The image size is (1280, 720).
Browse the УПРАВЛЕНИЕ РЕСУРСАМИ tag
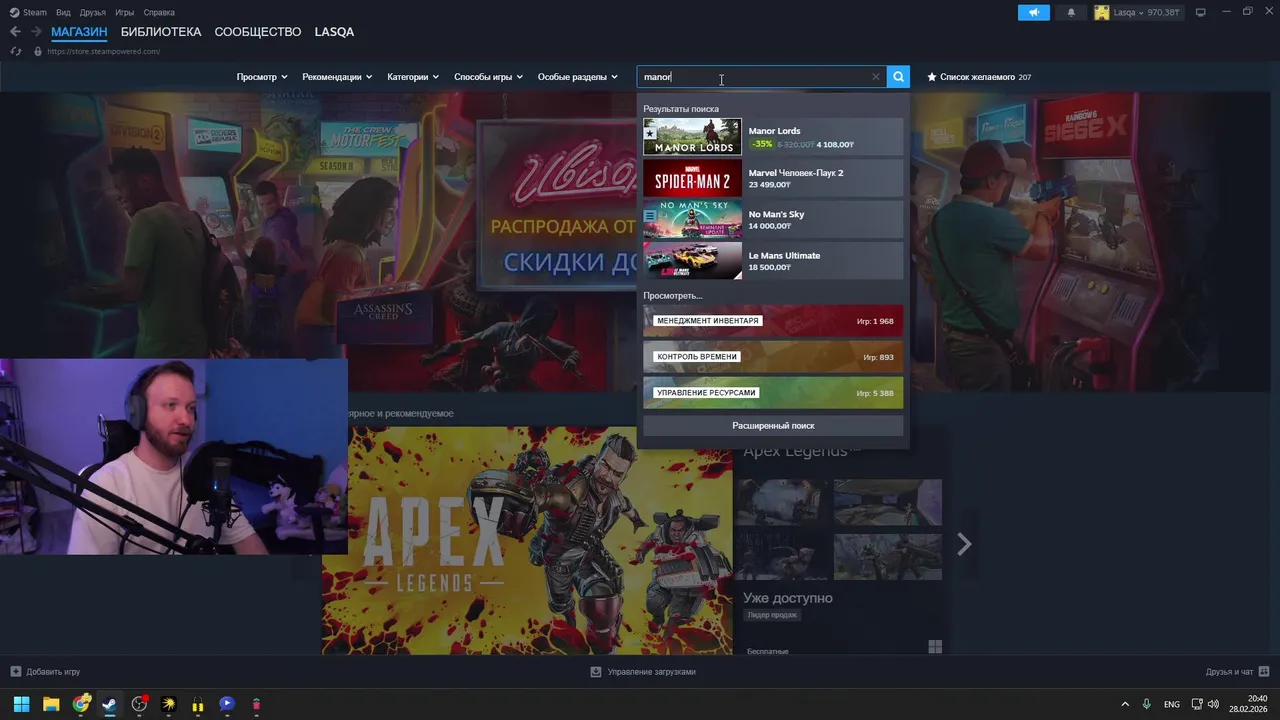[773, 393]
